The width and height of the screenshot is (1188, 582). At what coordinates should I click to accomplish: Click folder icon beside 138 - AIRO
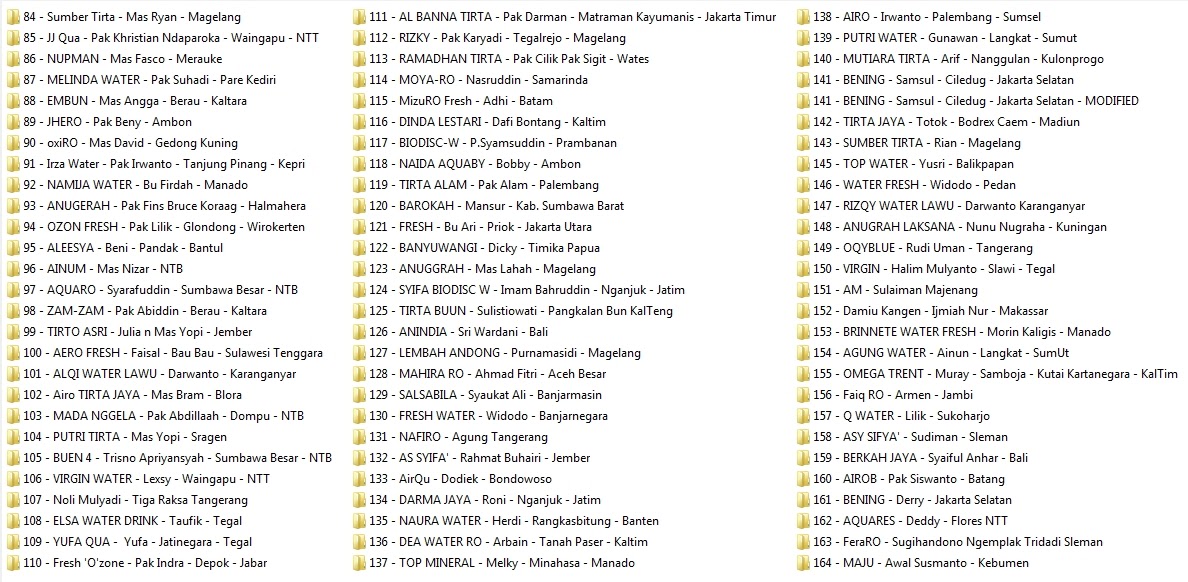(803, 17)
